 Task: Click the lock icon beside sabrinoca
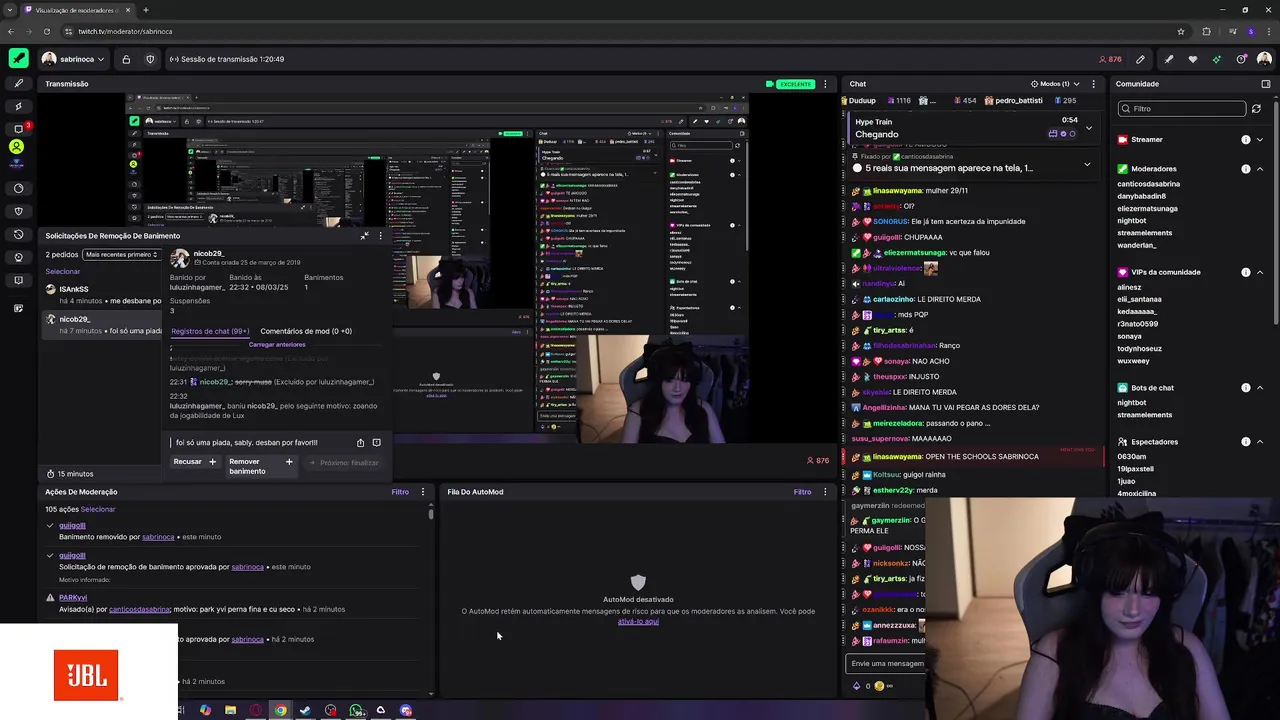pyautogui.click(x=126, y=59)
